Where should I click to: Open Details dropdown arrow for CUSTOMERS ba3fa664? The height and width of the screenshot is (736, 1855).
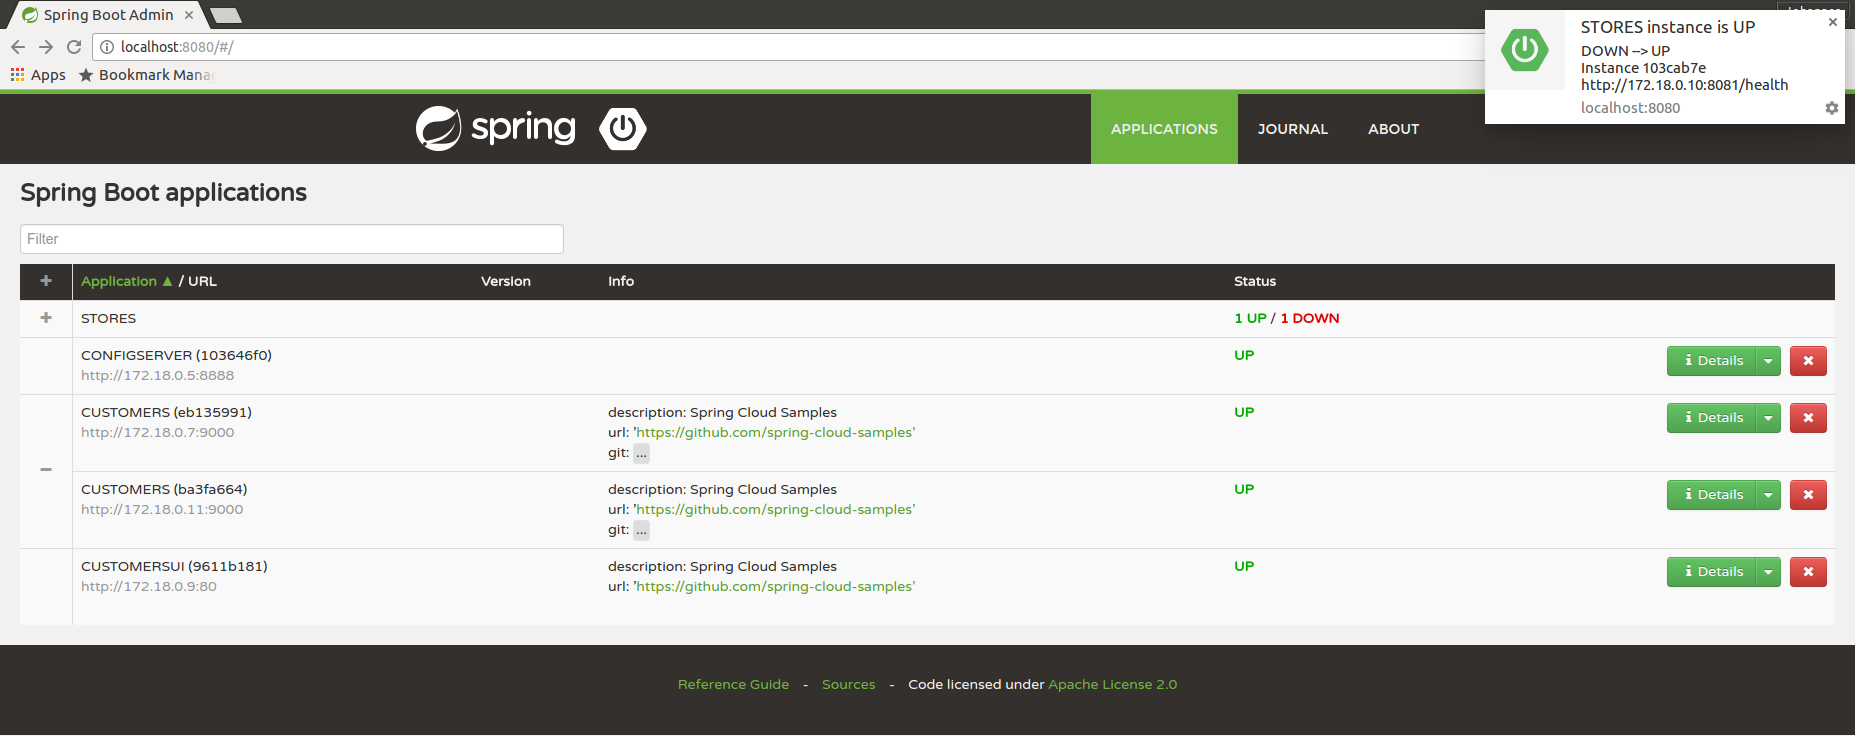click(x=1768, y=495)
